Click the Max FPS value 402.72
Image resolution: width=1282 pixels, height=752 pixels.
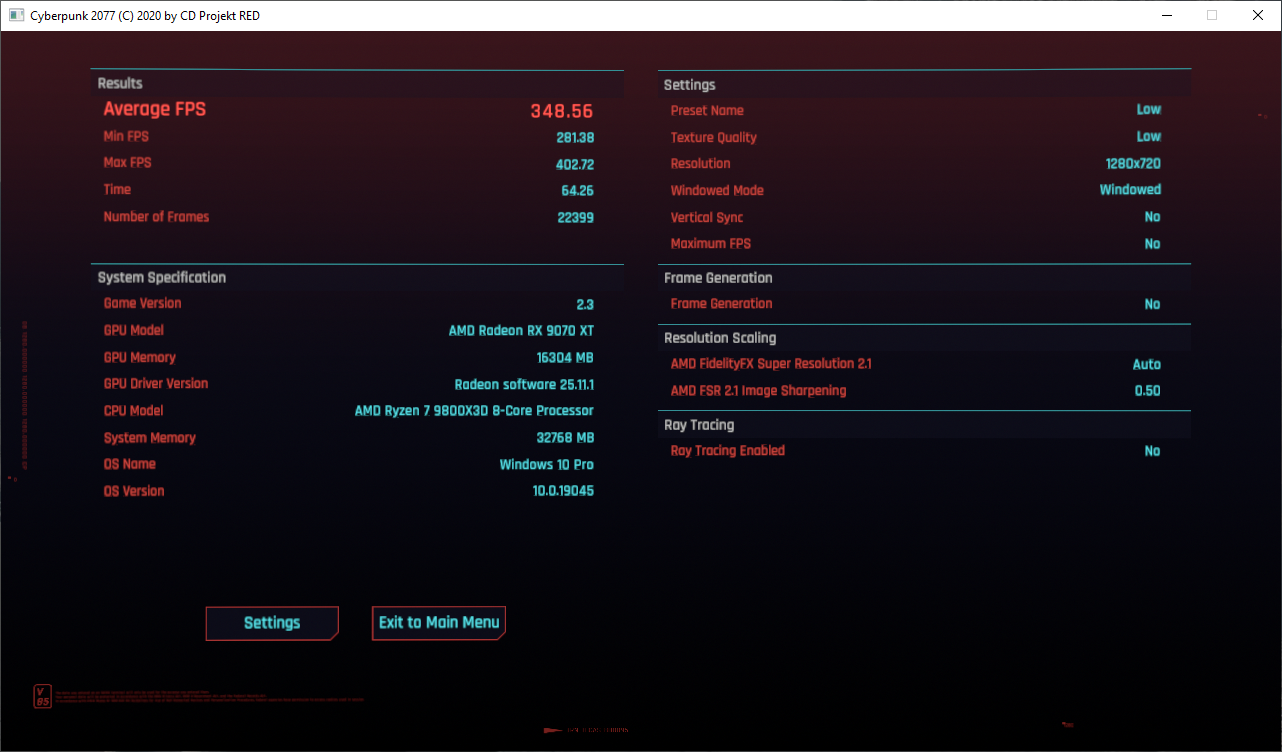[x=575, y=164]
